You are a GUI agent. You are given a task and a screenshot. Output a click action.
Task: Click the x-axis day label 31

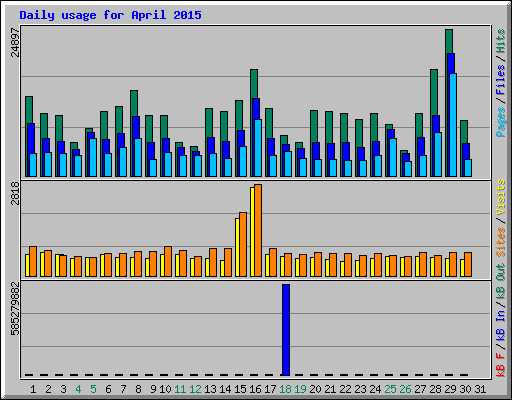point(480,389)
